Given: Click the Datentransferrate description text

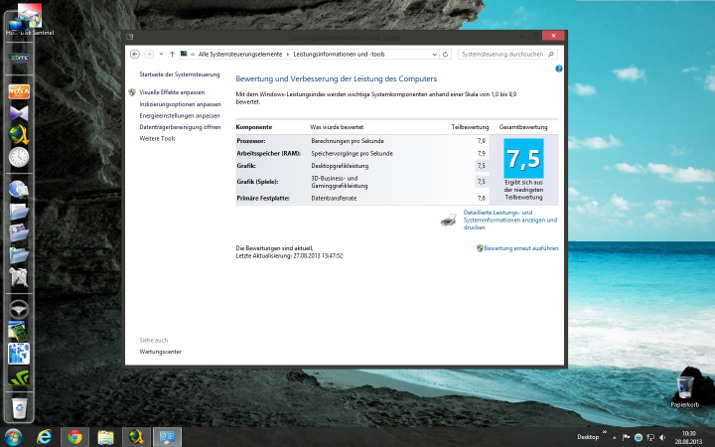Looking at the screenshot, I should pyautogui.click(x=334, y=198).
